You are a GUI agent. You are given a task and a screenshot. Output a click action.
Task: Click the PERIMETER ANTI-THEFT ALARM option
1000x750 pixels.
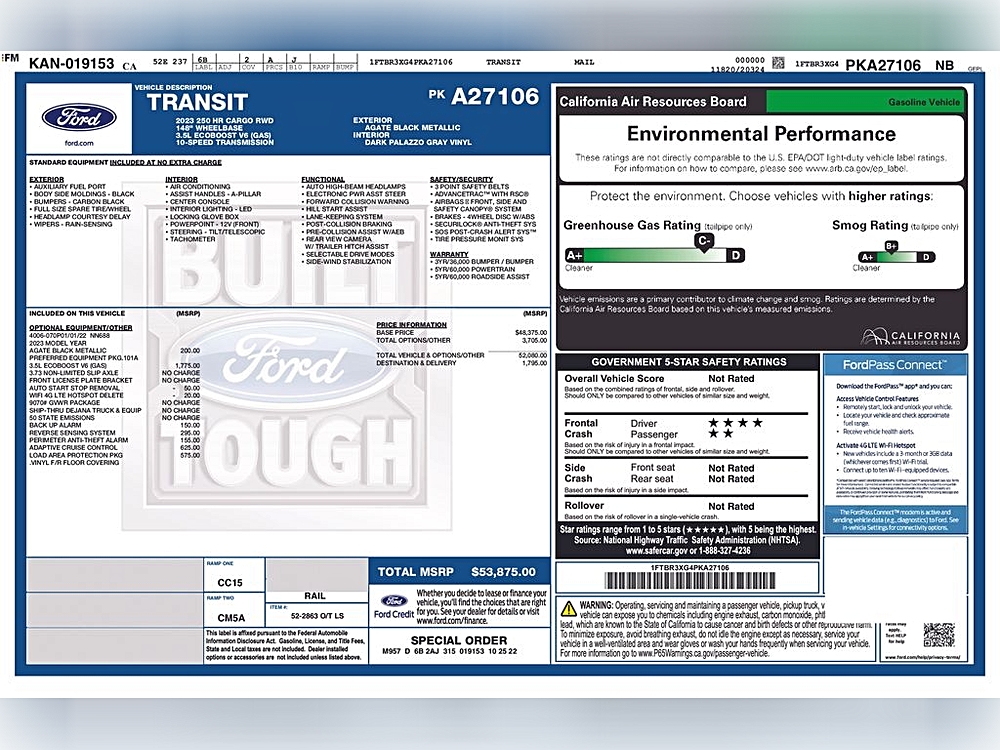point(114,440)
